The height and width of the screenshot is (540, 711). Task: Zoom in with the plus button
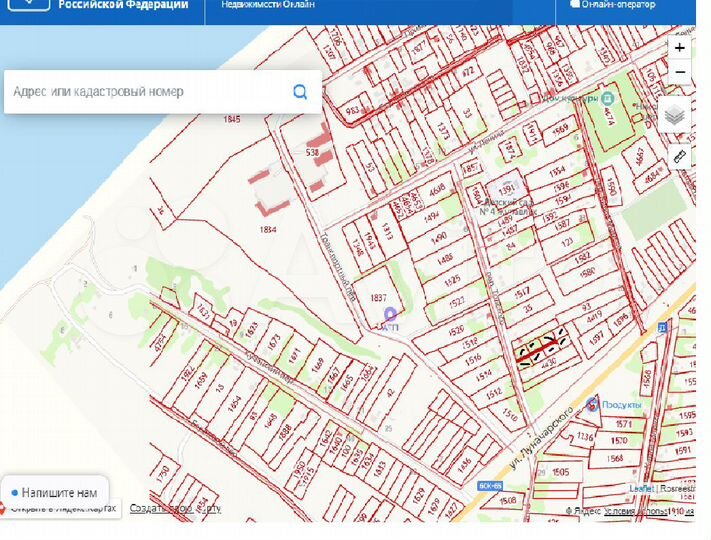[680, 47]
